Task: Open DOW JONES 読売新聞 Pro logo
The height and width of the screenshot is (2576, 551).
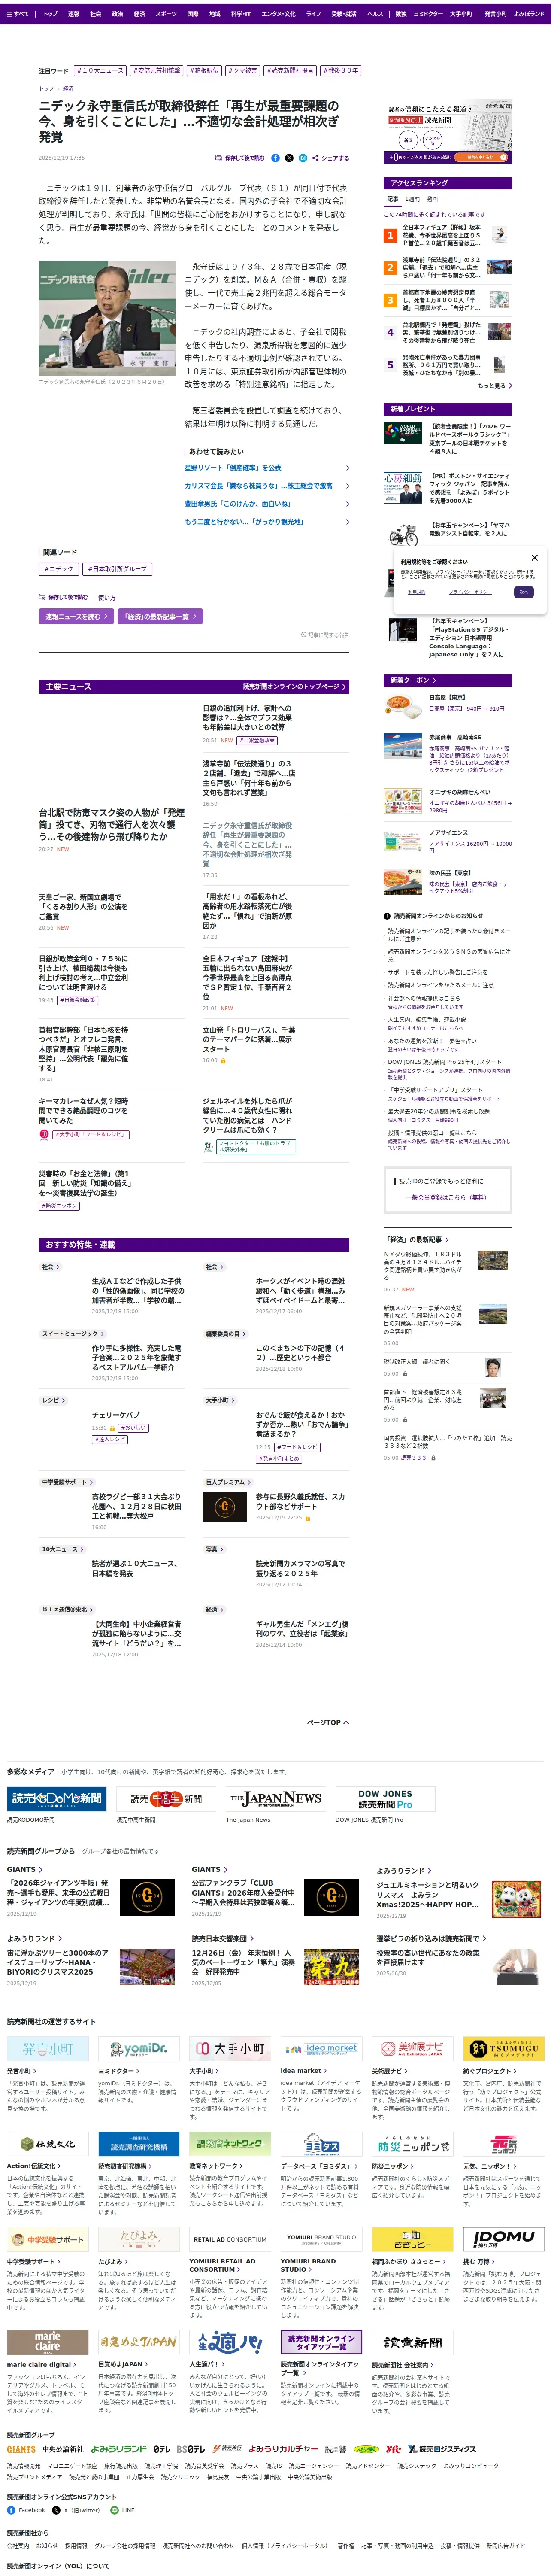Action: point(384,1799)
